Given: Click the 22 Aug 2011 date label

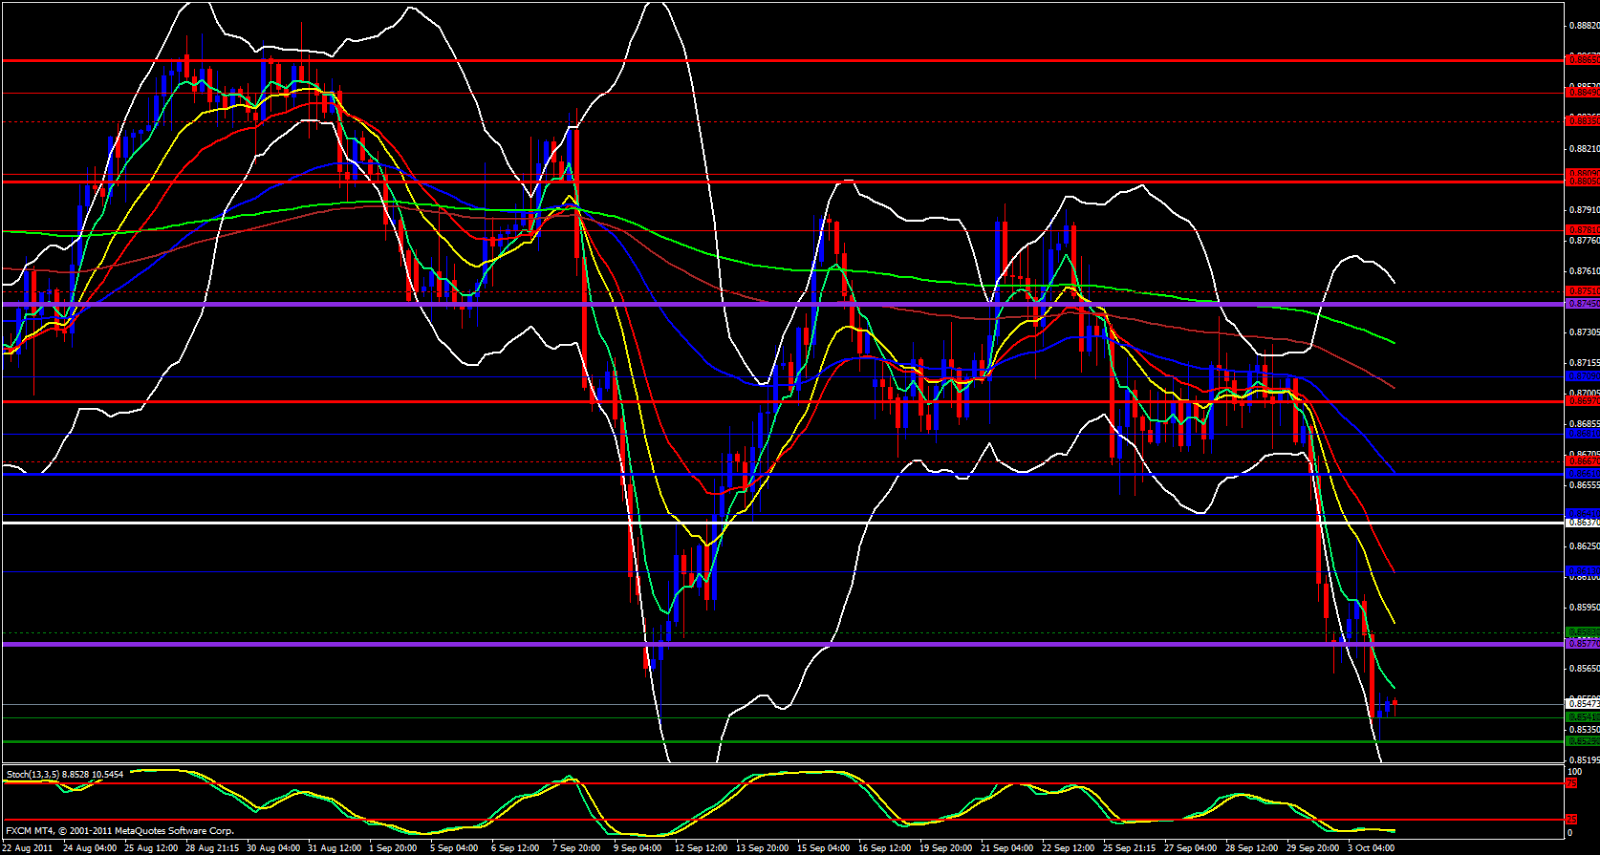Looking at the screenshot, I should click(27, 848).
